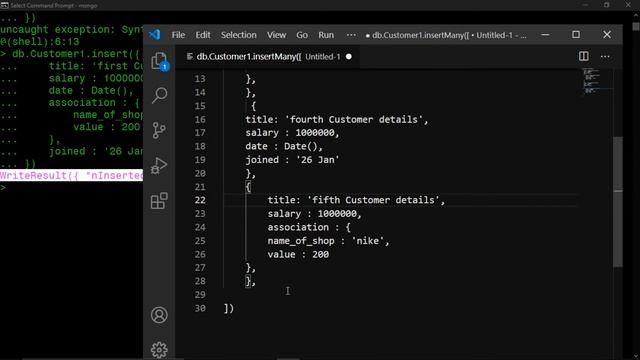Image resolution: width=640 pixels, height=360 pixels.
Task: Click the "joined : '26 Jan'" line 19
Action: pos(292,160)
